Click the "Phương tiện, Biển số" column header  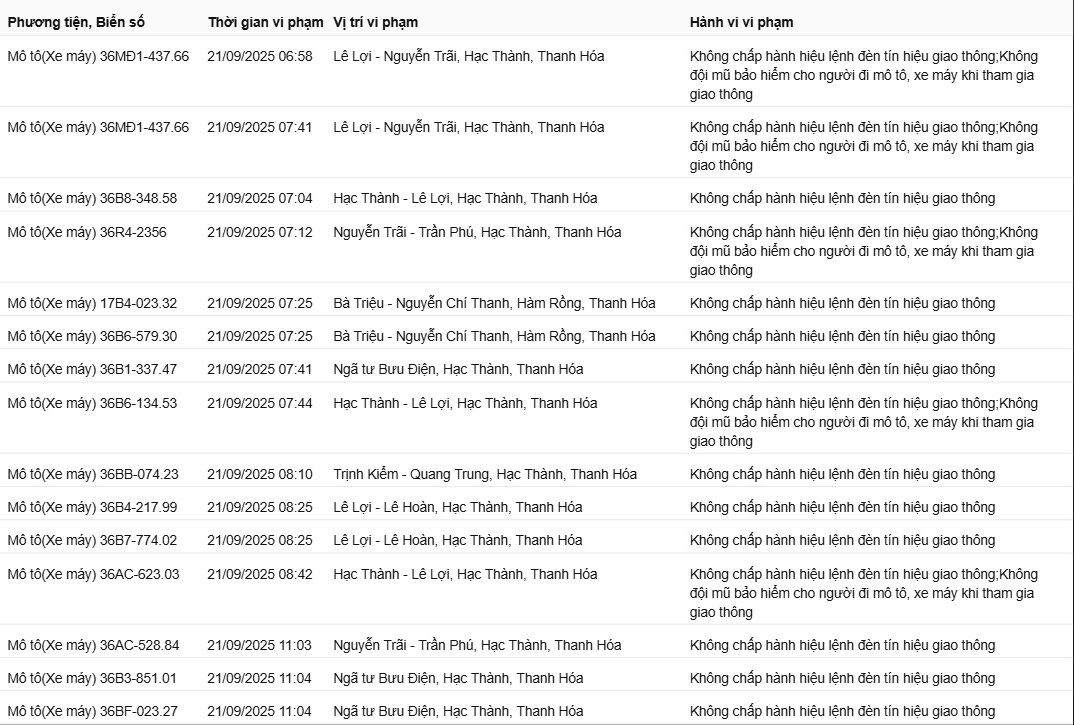coord(76,22)
